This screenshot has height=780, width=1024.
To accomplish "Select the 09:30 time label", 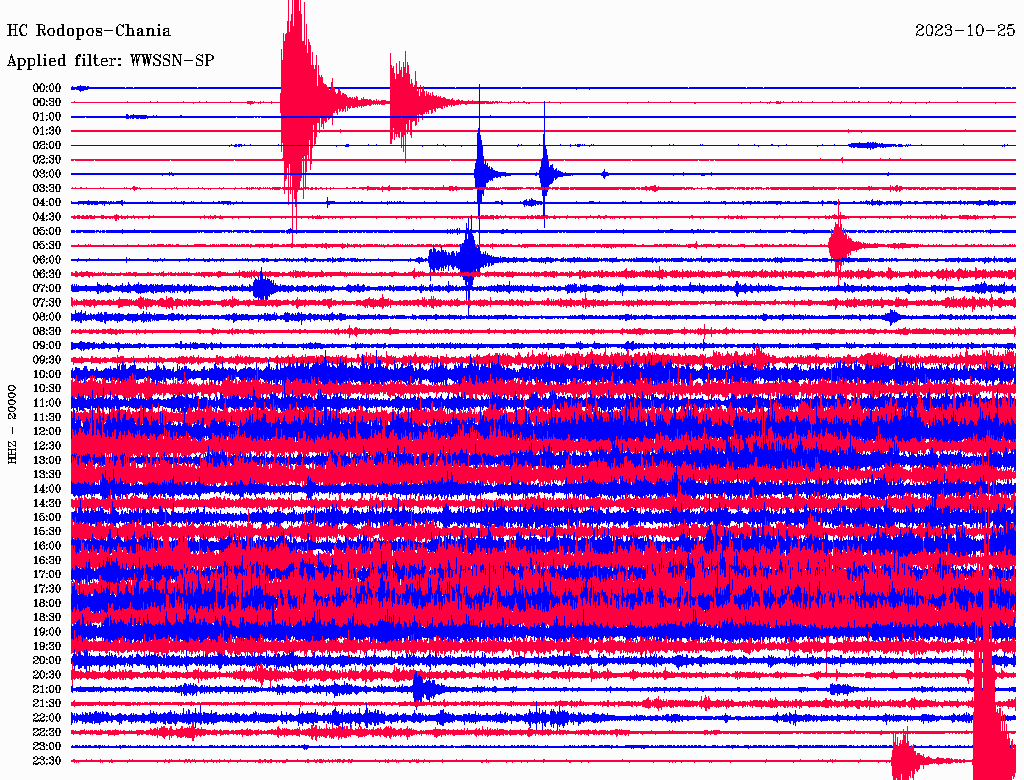I will tap(47, 360).
